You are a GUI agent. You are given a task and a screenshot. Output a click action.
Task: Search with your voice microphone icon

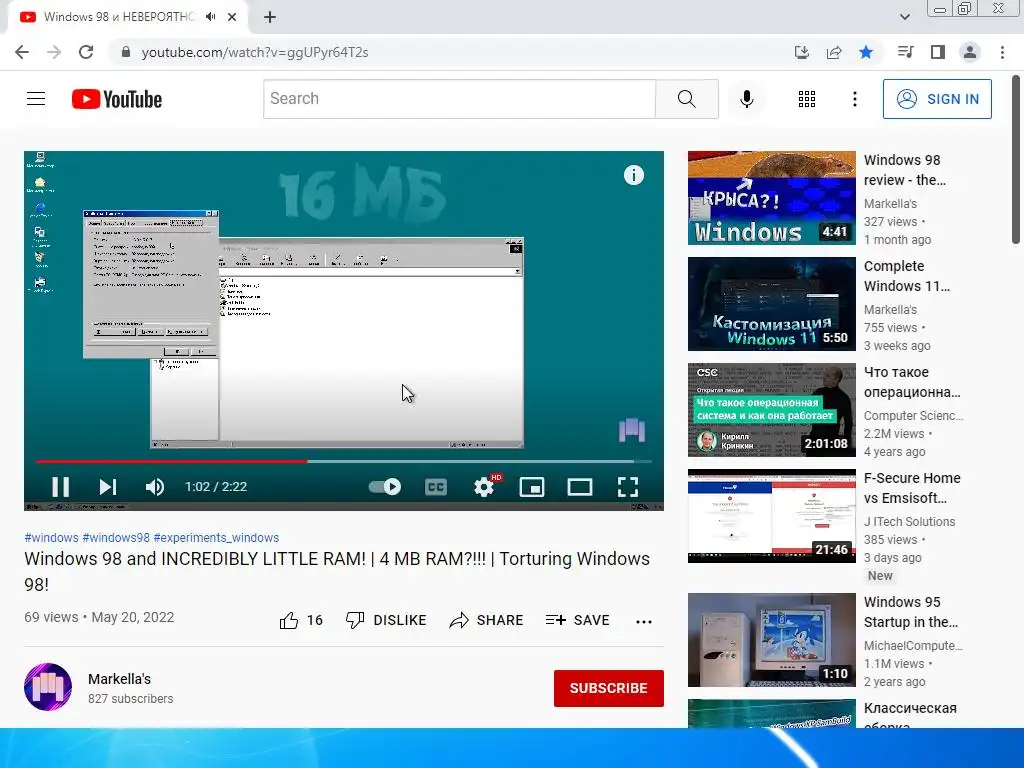pyautogui.click(x=746, y=99)
